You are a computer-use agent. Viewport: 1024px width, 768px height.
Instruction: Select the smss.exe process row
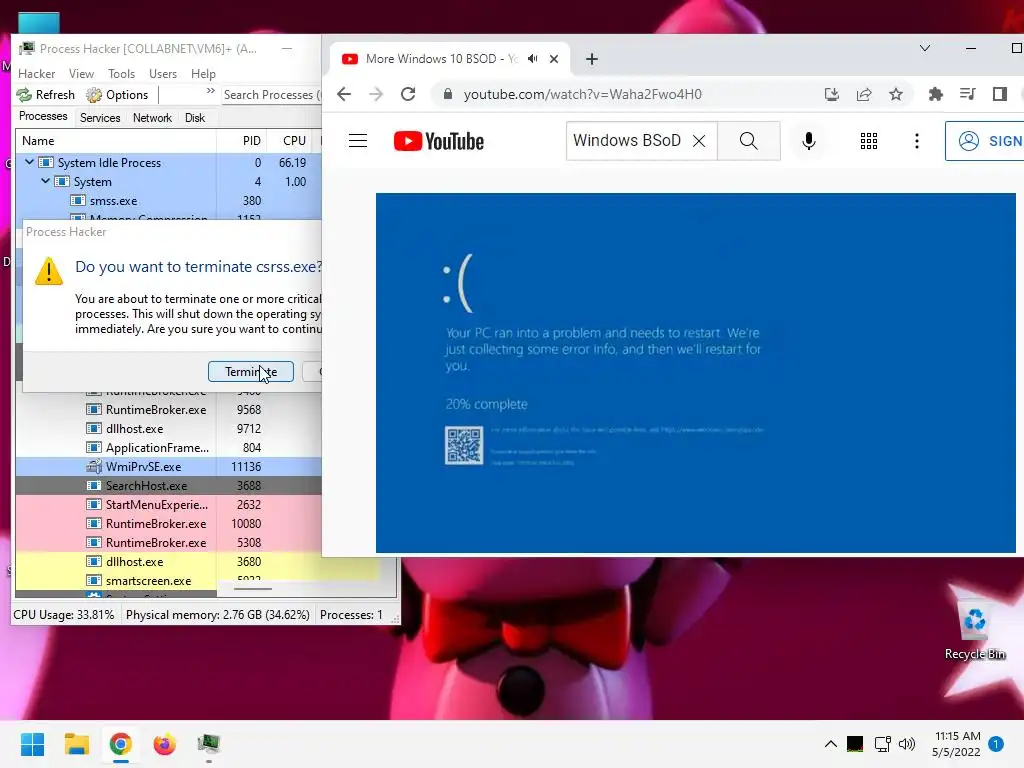pyautogui.click(x=168, y=200)
